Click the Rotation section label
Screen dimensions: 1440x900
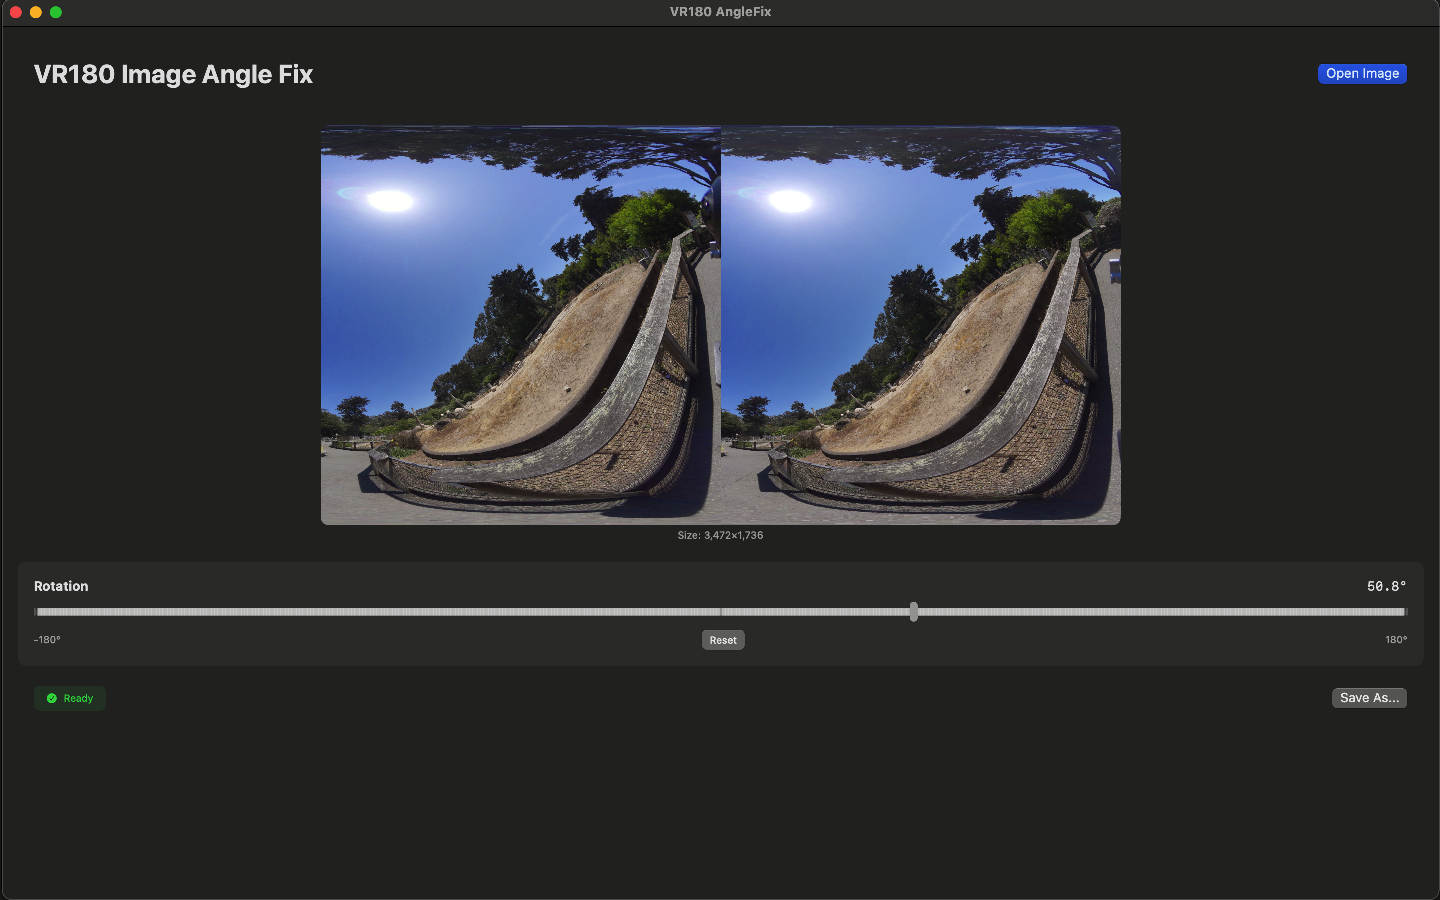click(61, 586)
